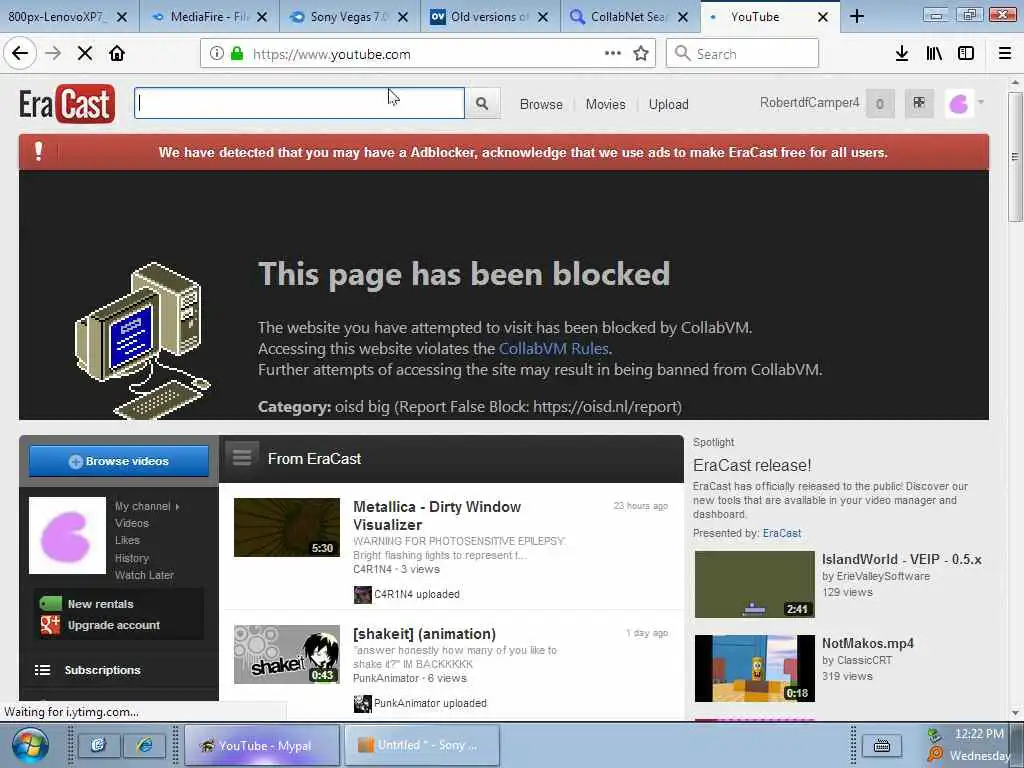This screenshot has height=768, width=1024.
Task: Open the EraCast release! spotlight heading
Action: pyautogui.click(x=752, y=466)
